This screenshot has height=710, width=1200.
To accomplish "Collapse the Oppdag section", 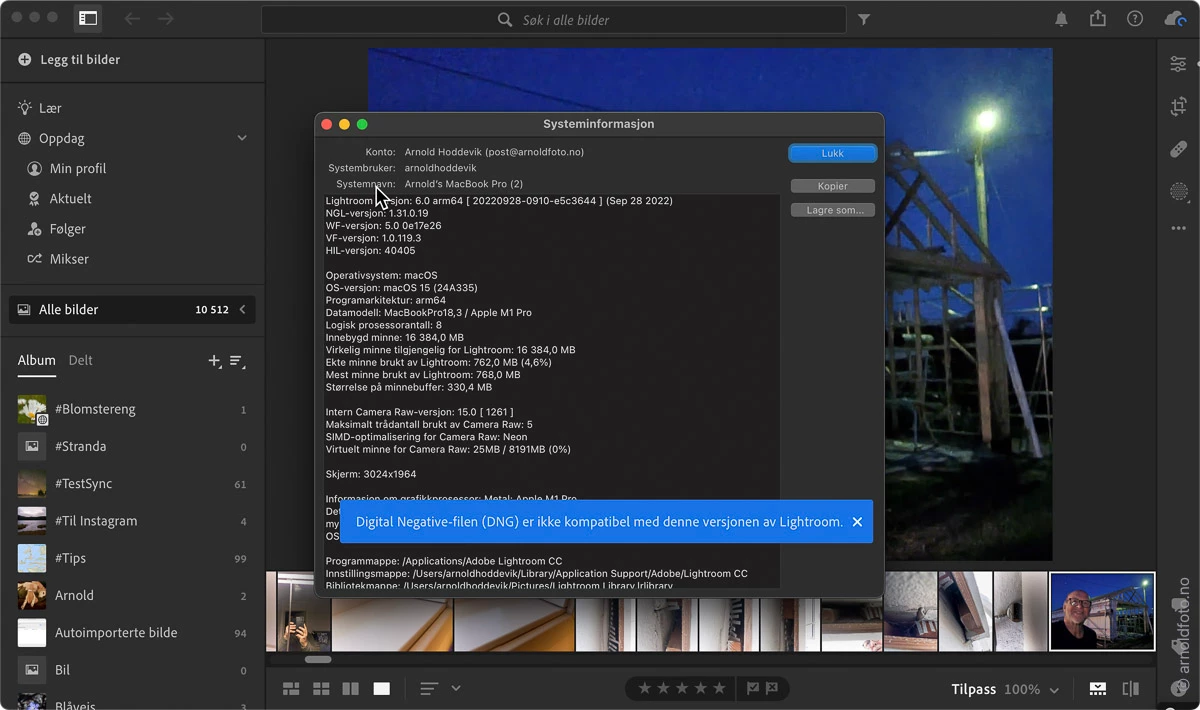I will (242, 138).
